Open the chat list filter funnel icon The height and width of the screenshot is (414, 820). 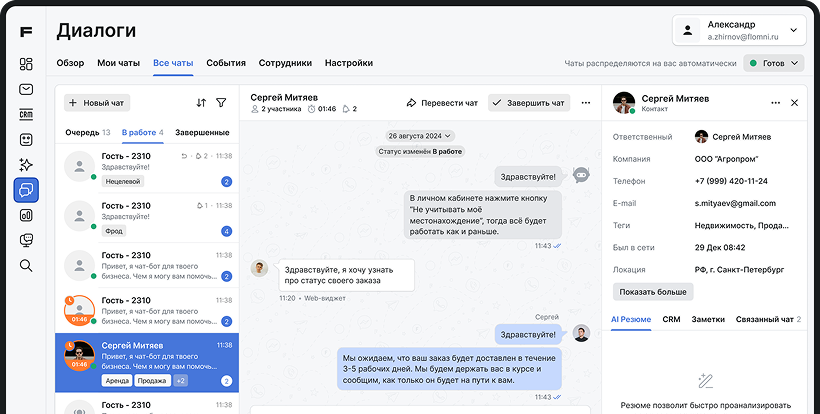pyautogui.click(x=221, y=103)
